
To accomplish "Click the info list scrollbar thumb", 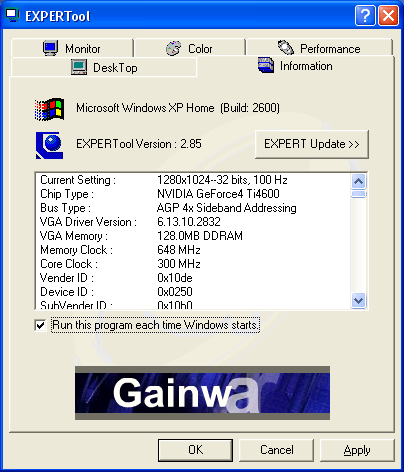I will point(359,194).
